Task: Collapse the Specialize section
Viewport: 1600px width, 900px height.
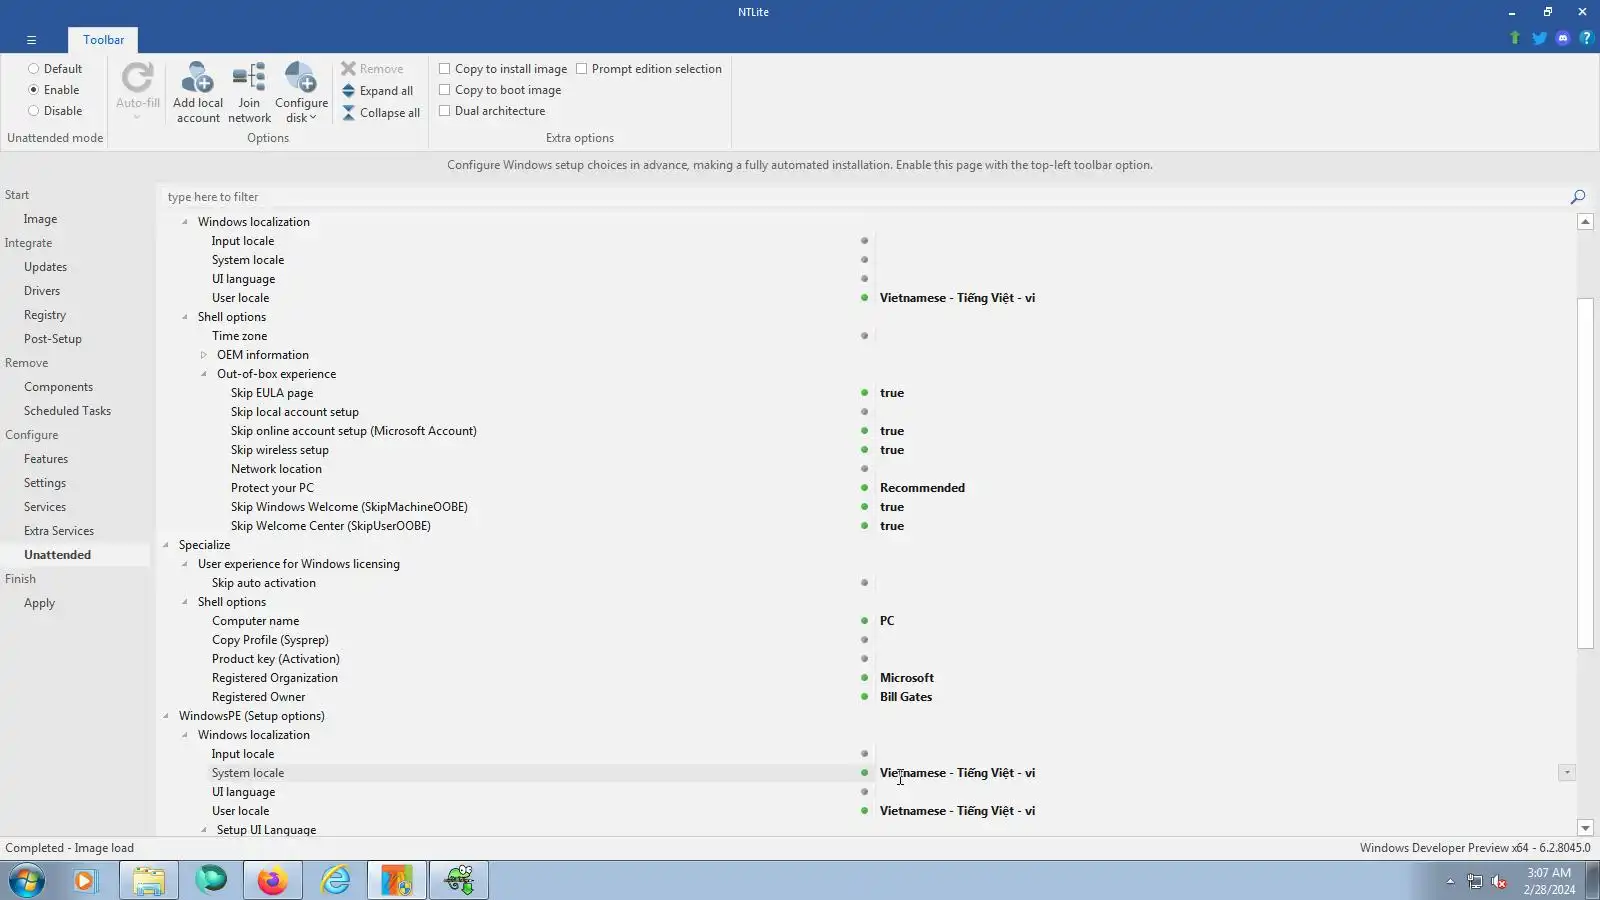Action: [166, 545]
